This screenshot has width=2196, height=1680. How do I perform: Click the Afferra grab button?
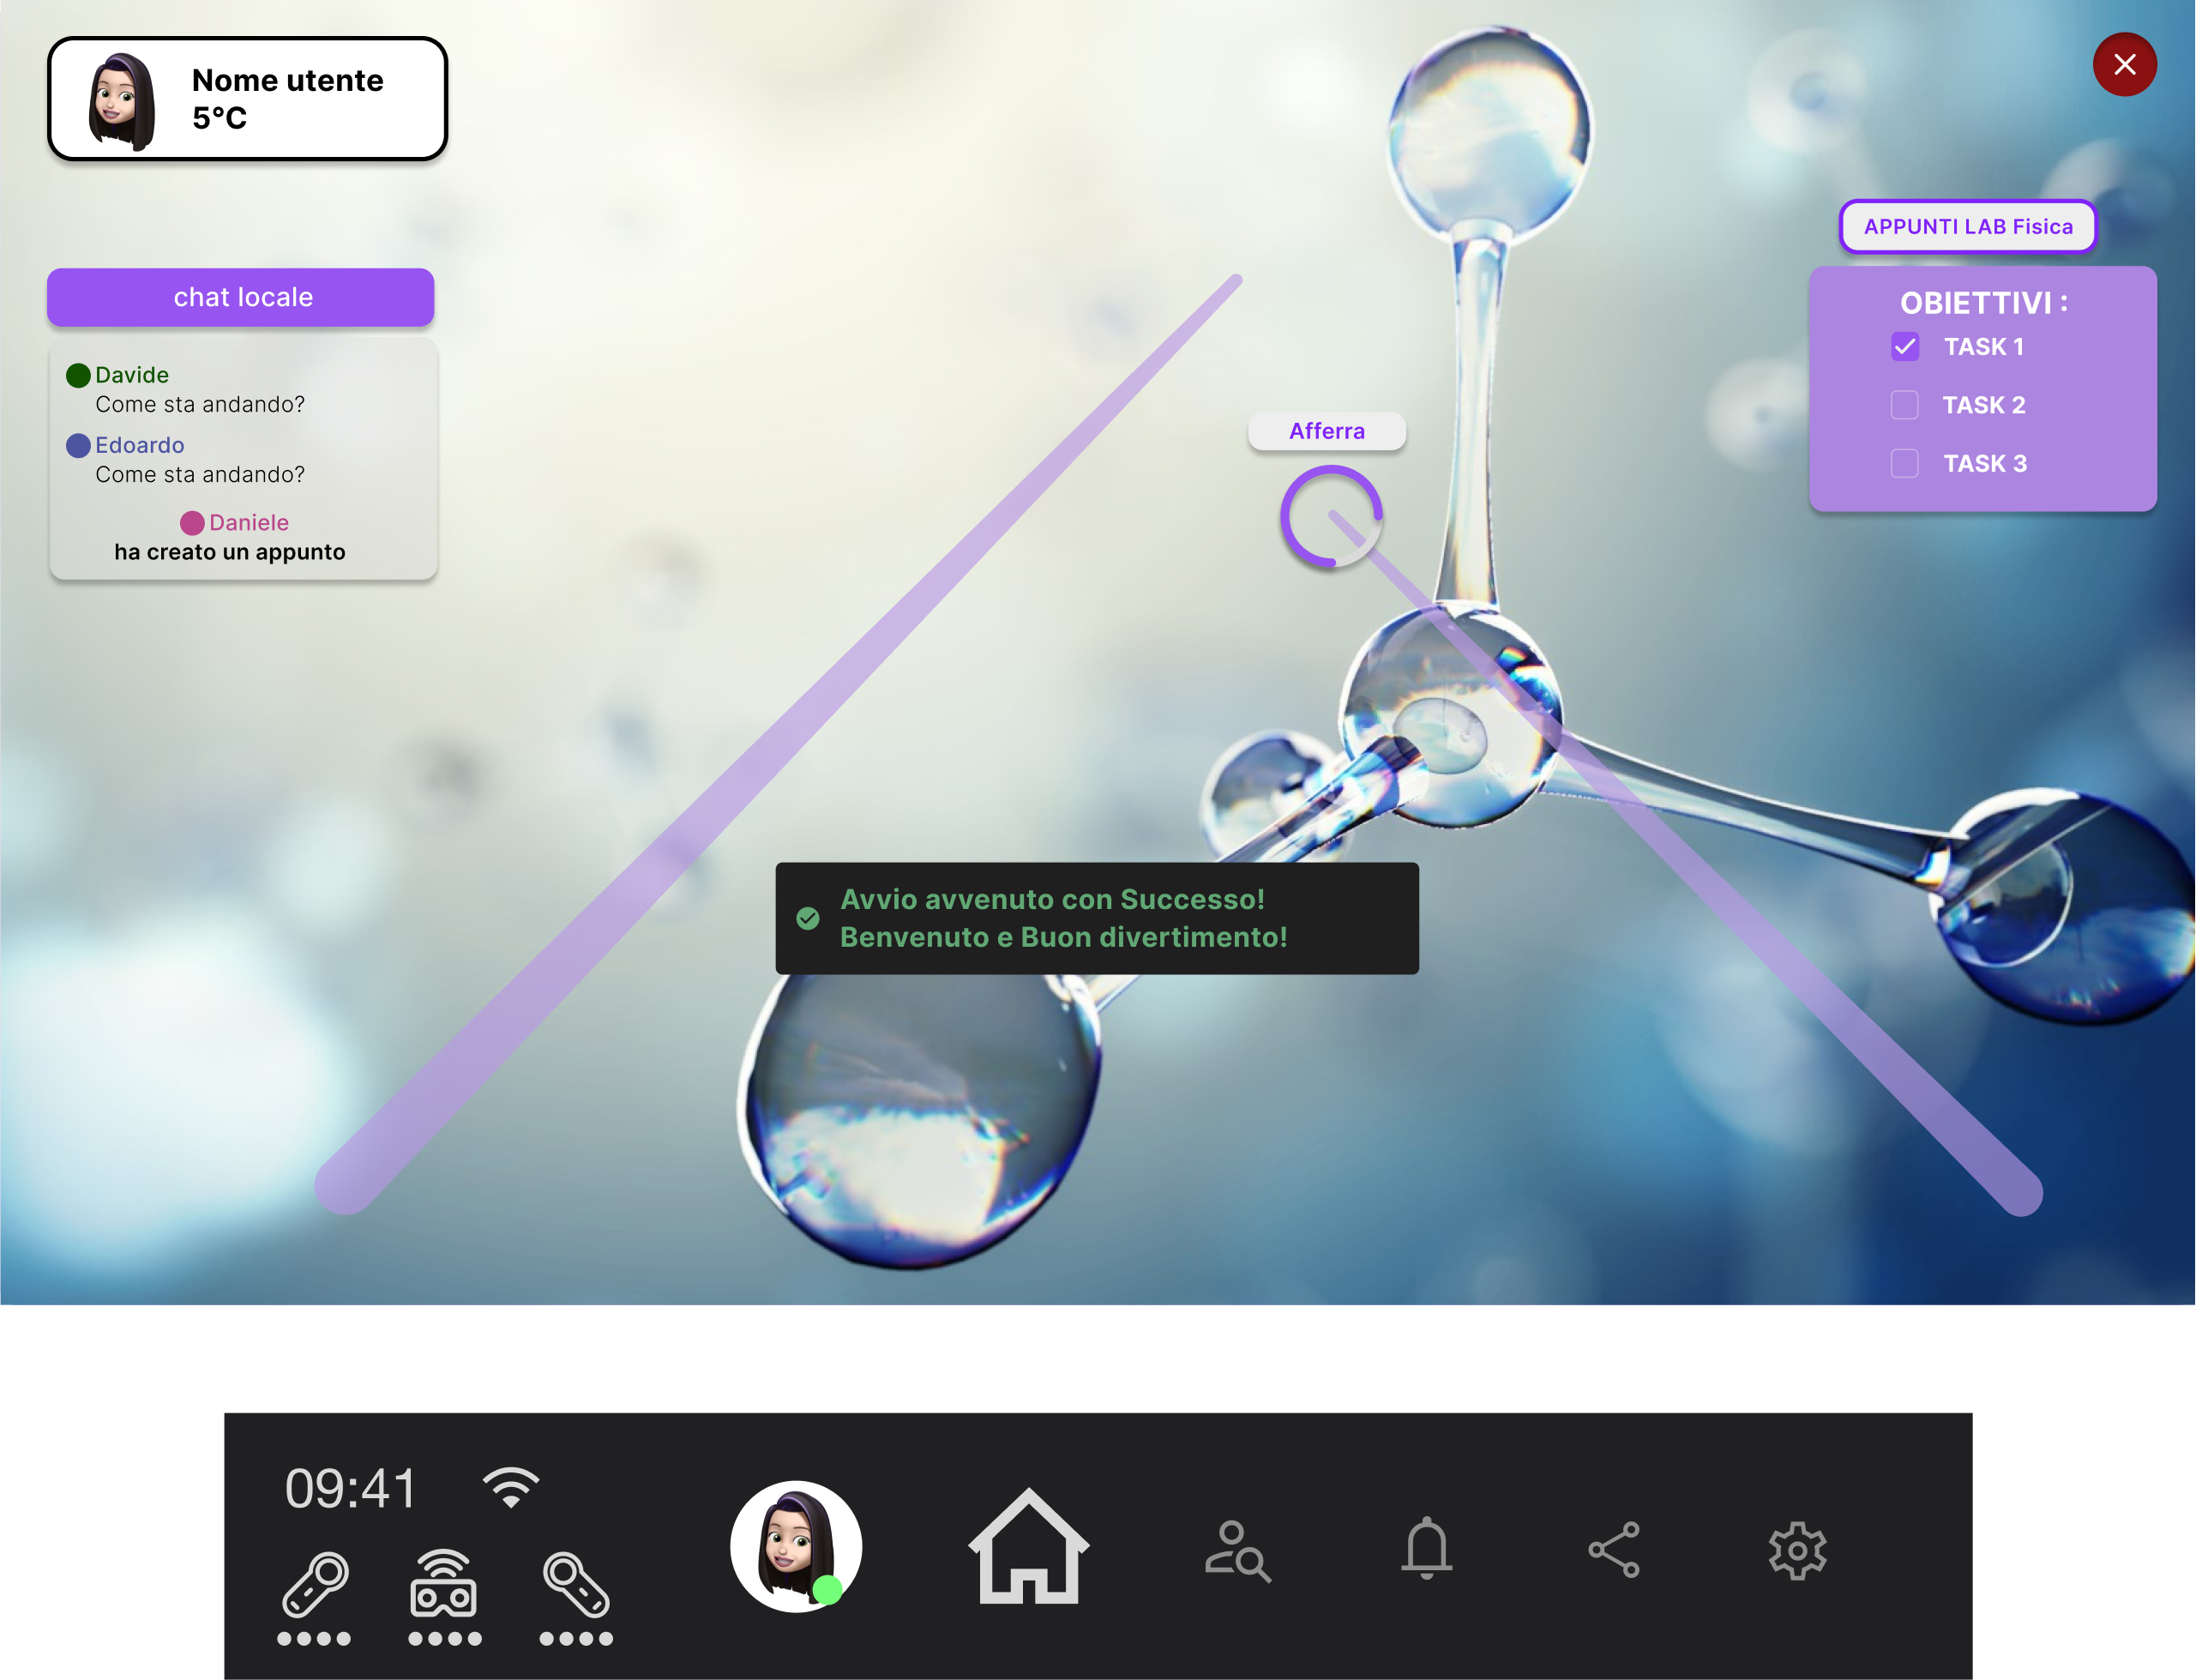tap(1326, 431)
